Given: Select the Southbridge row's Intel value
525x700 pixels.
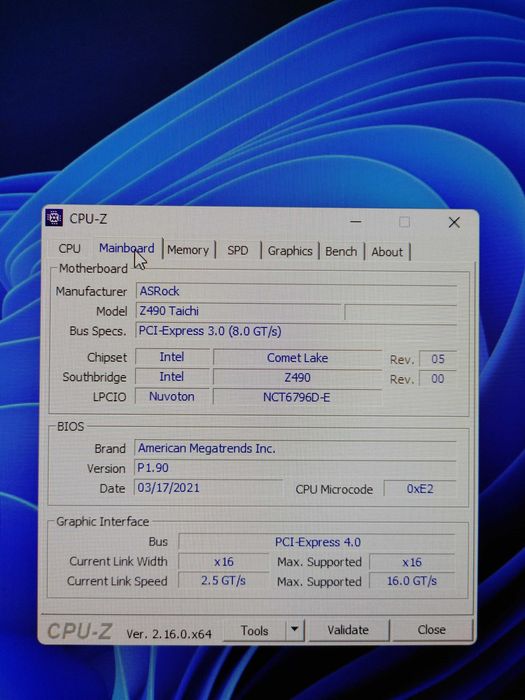Looking at the screenshot, I should pyautogui.click(x=172, y=377).
